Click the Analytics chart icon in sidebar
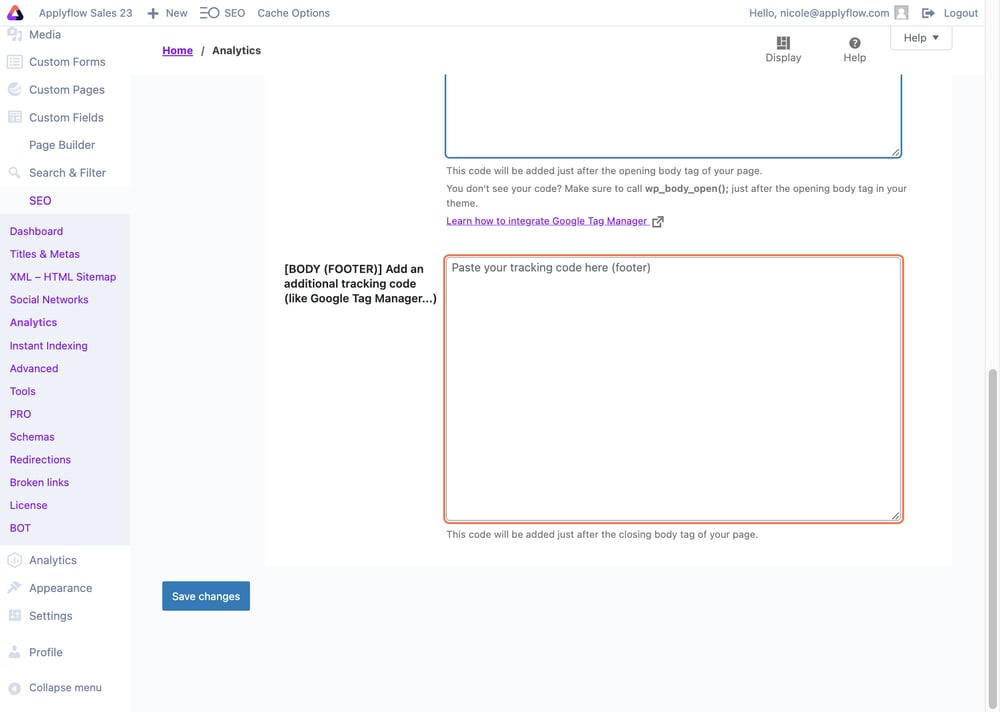This screenshot has height=712, width=1000. 14,560
